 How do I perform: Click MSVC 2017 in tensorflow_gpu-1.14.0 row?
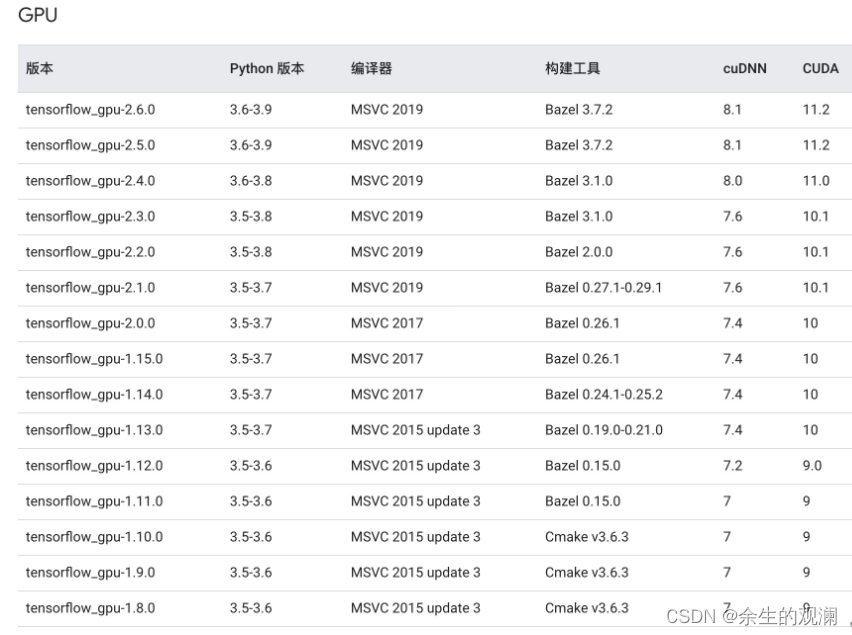[x=387, y=395]
